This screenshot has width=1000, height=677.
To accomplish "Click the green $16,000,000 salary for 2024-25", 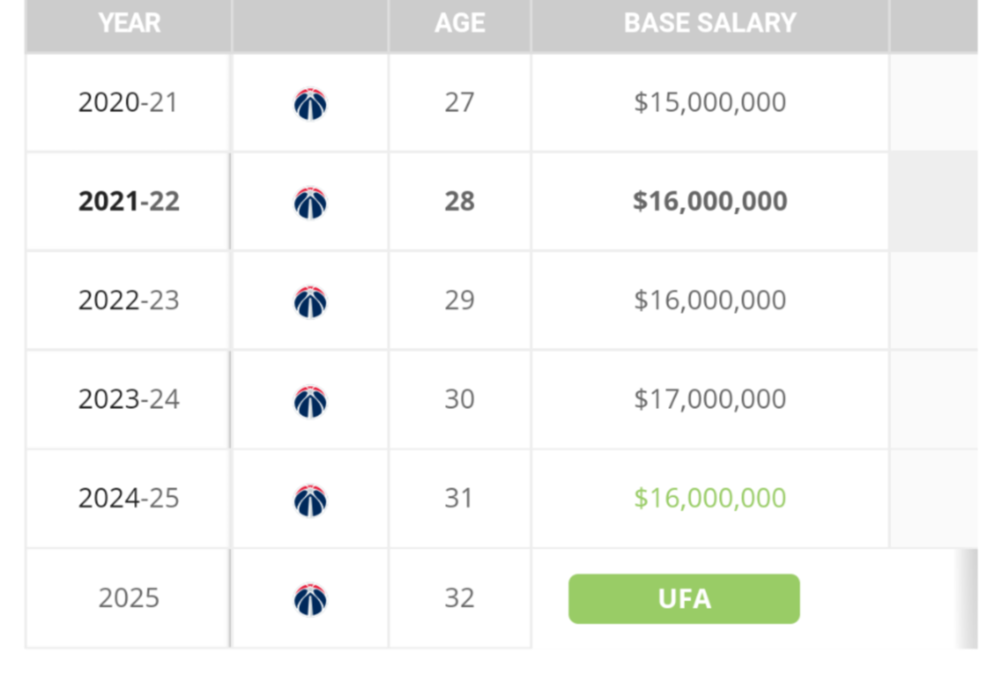I will point(710,499).
